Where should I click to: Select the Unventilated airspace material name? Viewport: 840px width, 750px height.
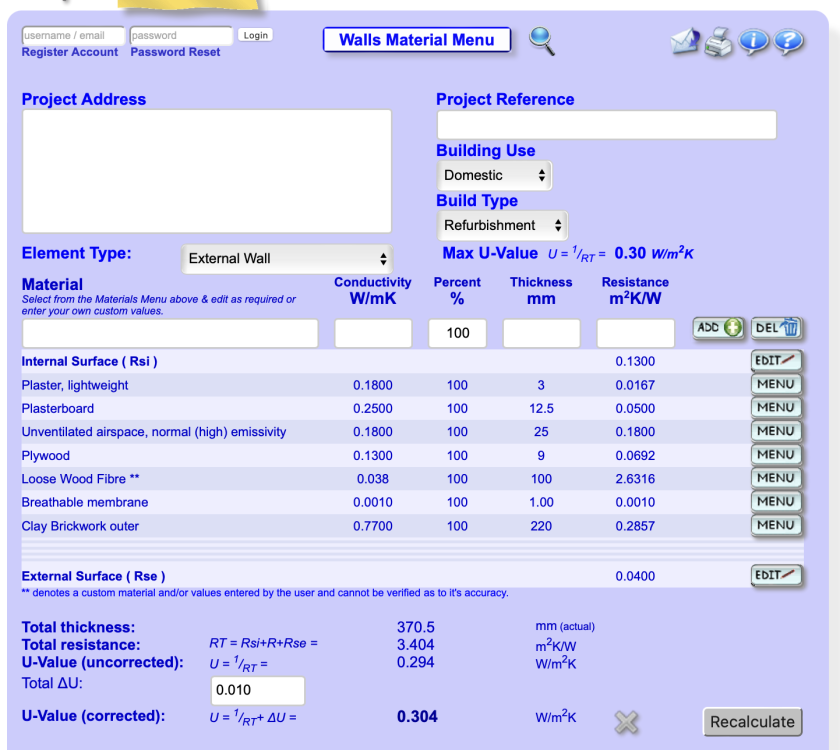coord(154,432)
